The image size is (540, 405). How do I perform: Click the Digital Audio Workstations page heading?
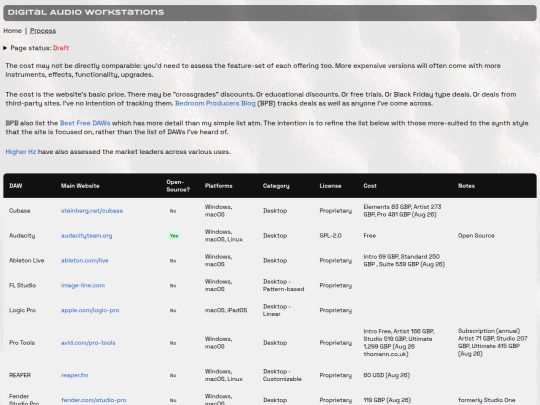tap(86, 12)
